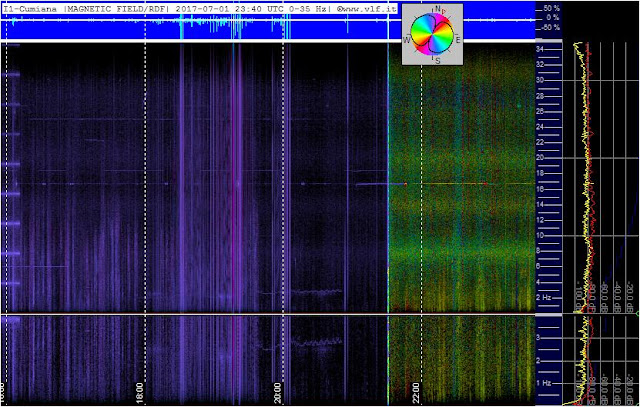
Task: Click the 20 frequency scale tick
Action: click(540, 158)
